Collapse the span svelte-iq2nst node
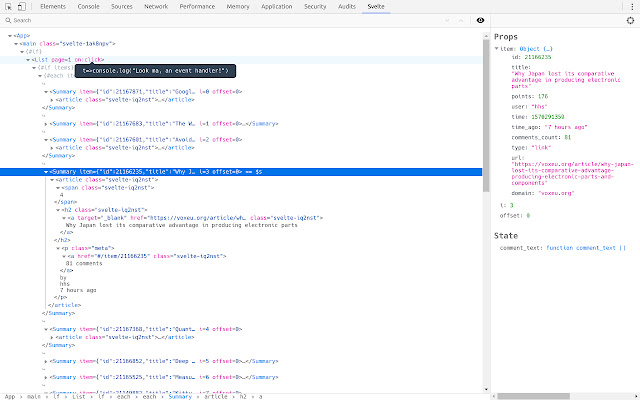This screenshot has width=640, height=400. 58,188
